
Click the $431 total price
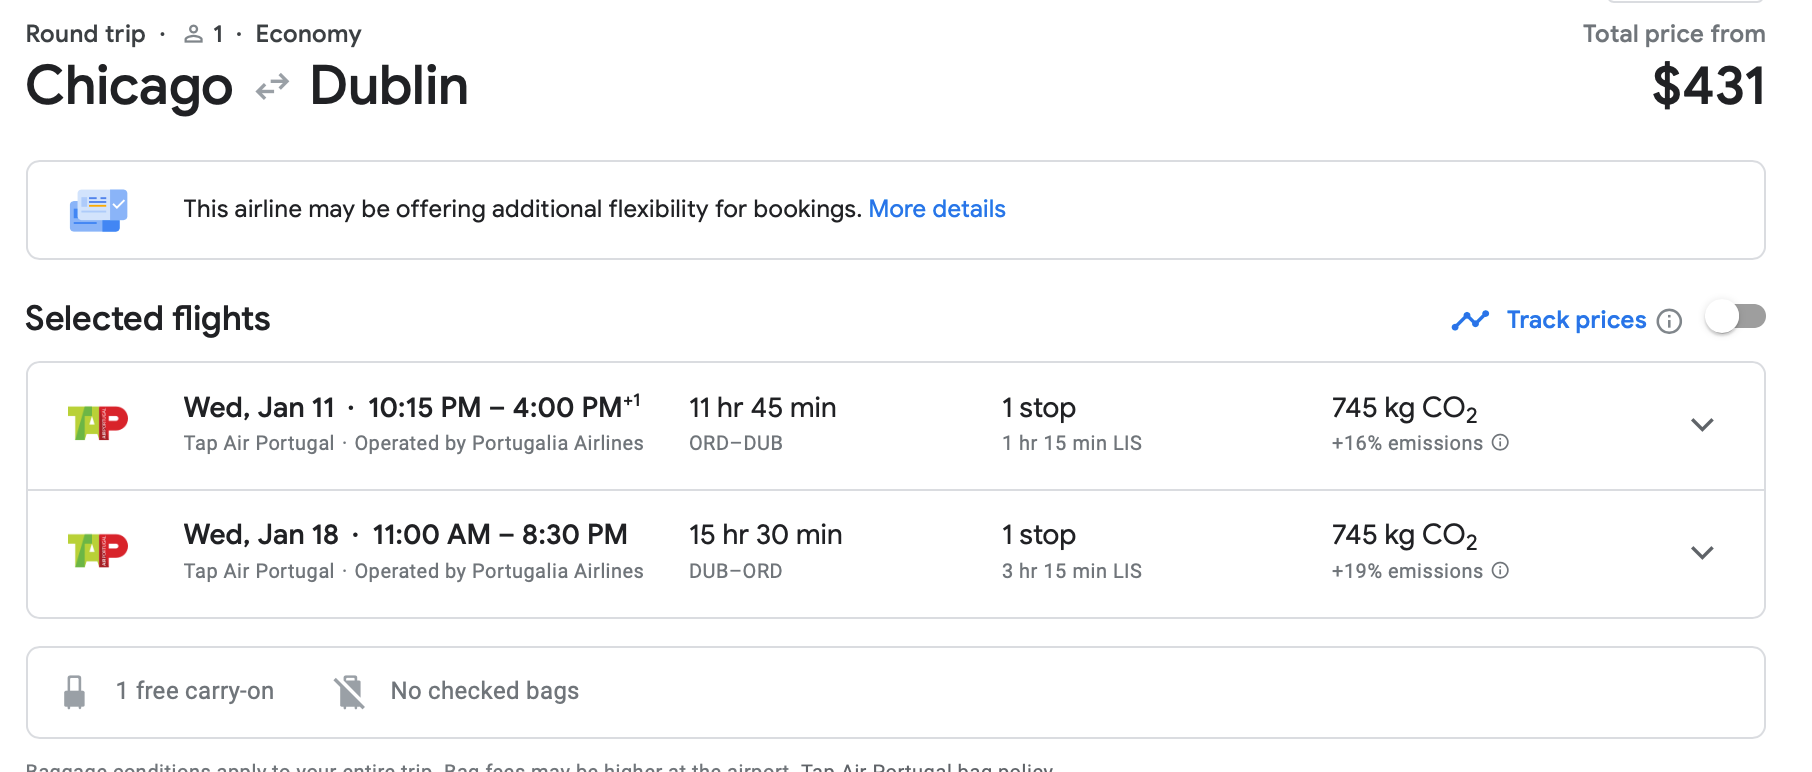point(1708,86)
